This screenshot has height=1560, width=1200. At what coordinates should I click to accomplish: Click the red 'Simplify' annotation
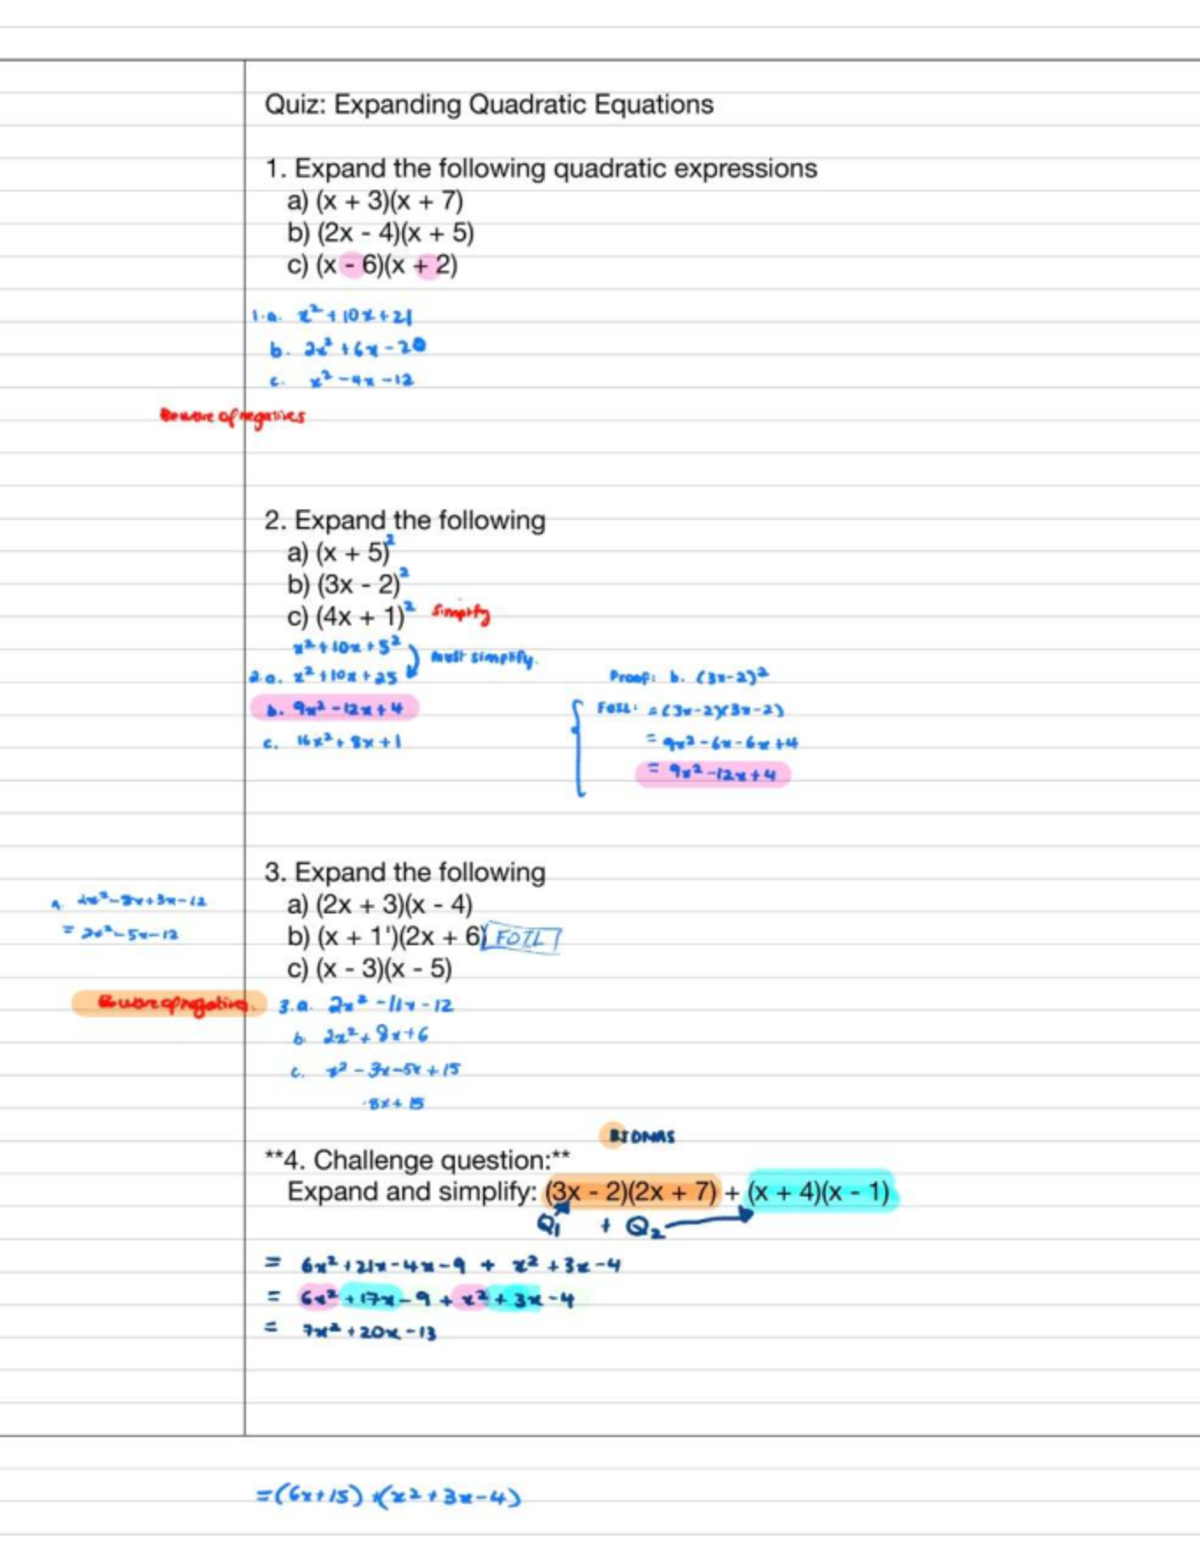[x=461, y=612]
